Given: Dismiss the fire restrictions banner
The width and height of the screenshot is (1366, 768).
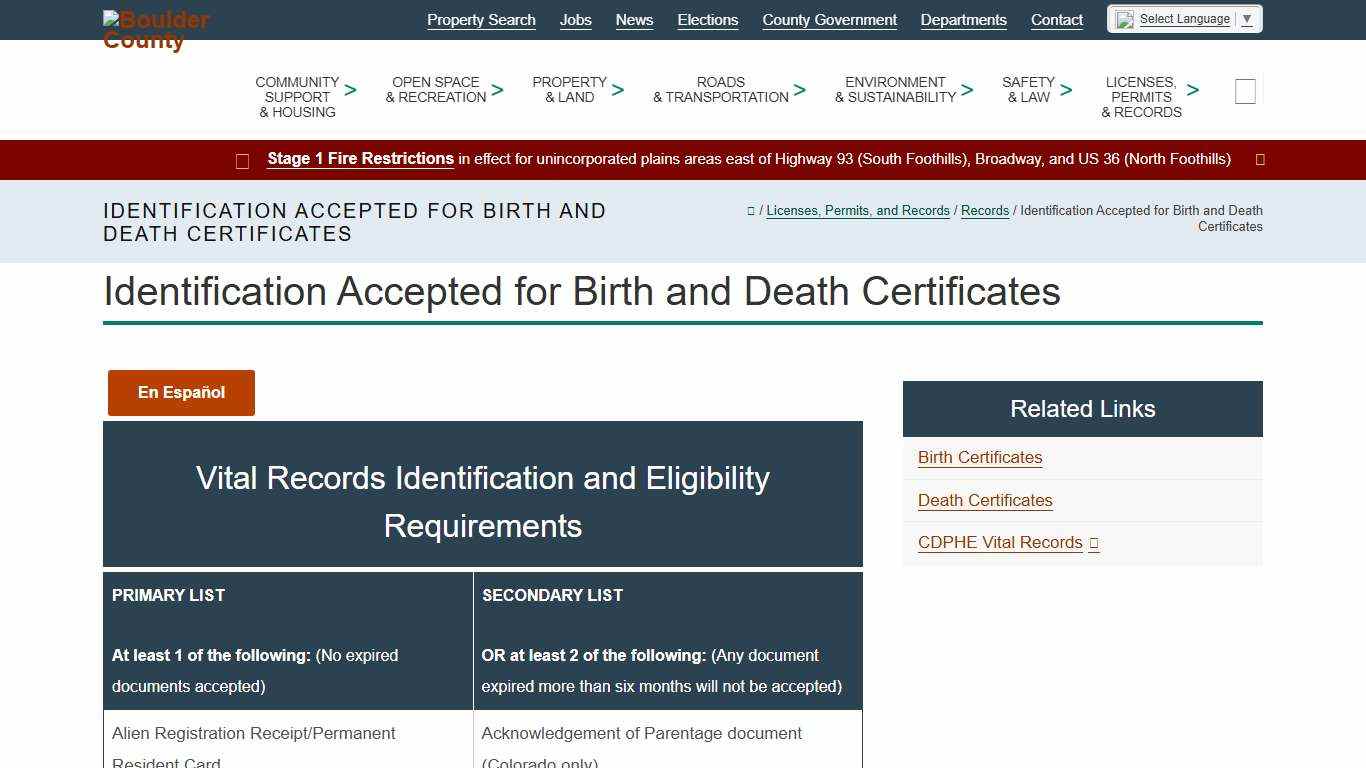Looking at the screenshot, I should coord(1259,159).
